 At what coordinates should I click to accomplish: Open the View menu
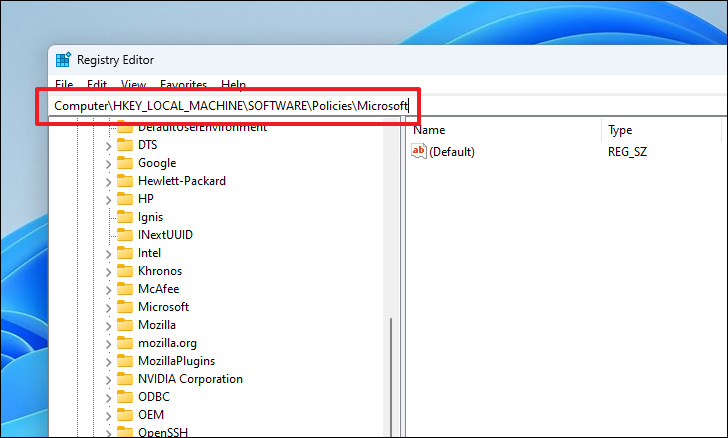coord(133,85)
